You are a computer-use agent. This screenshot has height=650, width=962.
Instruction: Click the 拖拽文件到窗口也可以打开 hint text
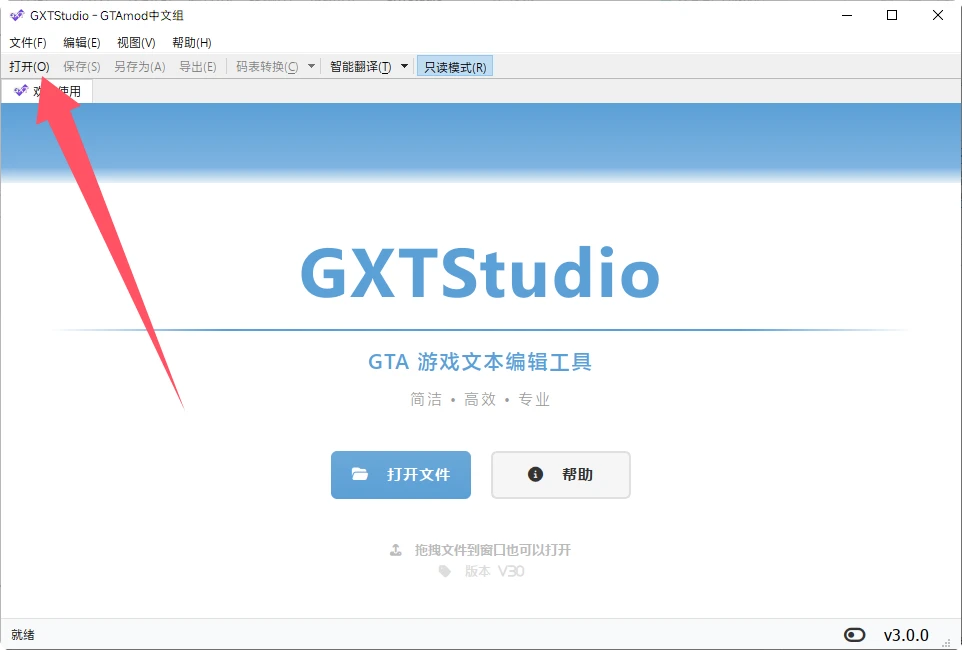[x=493, y=550]
